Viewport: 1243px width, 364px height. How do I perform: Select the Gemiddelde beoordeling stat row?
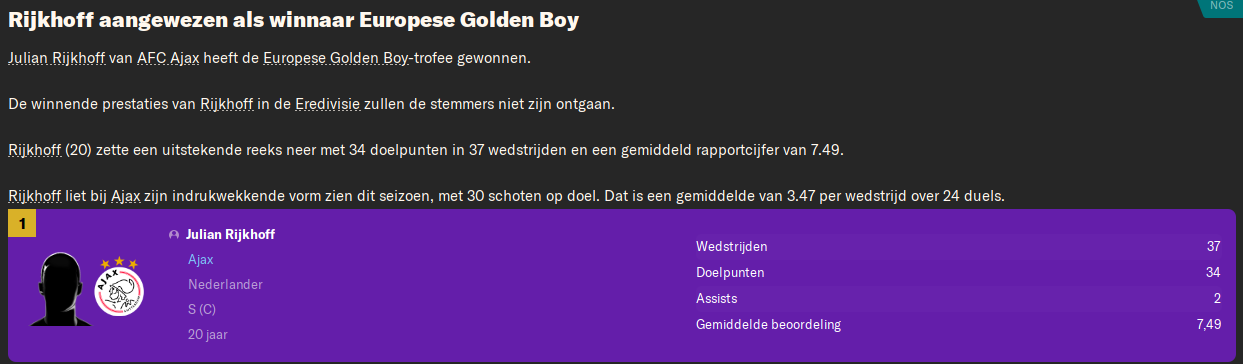pyautogui.click(x=958, y=324)
